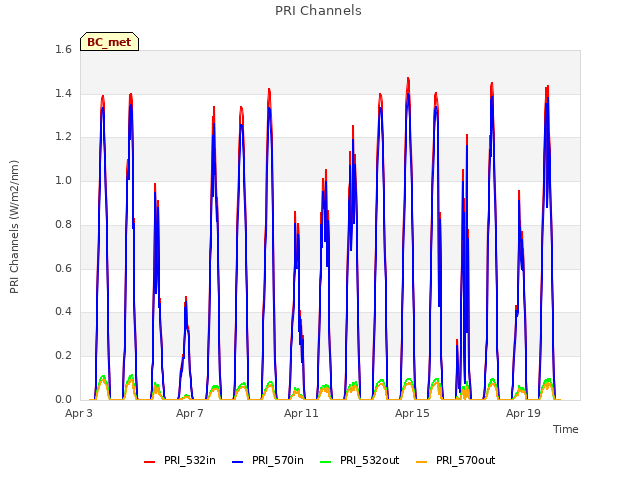Click the 1.2 y-axis tick value

pyautogui.click(x=63, y=137)
